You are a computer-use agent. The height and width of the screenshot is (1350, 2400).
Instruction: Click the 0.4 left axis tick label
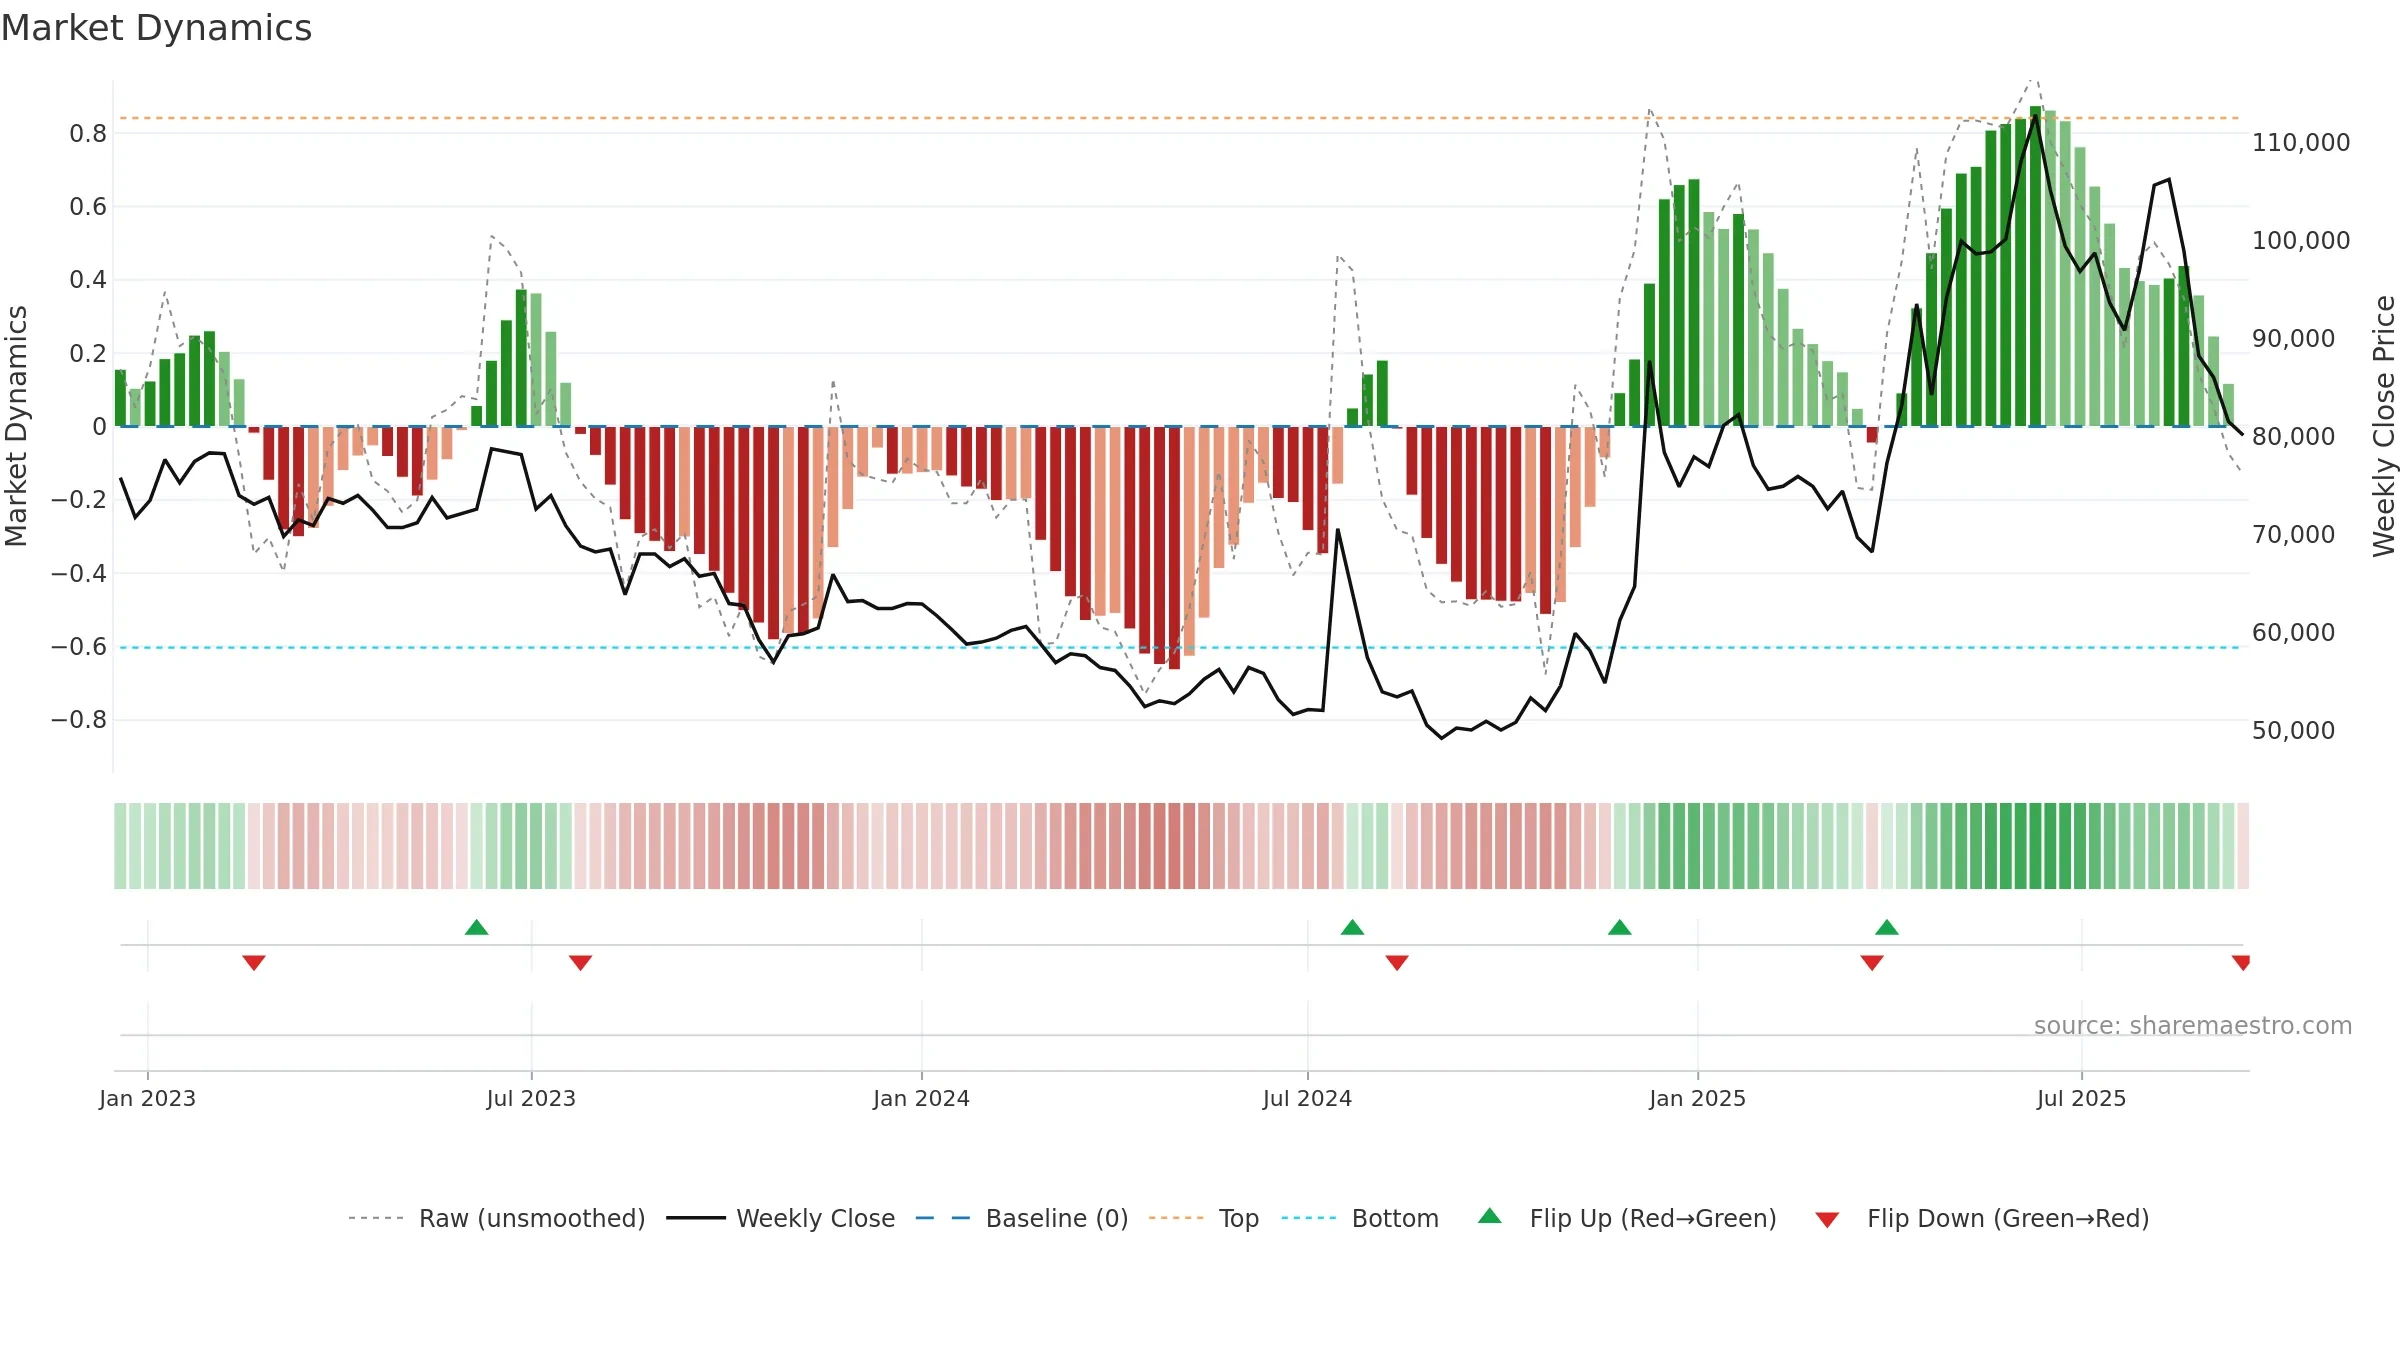[88, 280]
